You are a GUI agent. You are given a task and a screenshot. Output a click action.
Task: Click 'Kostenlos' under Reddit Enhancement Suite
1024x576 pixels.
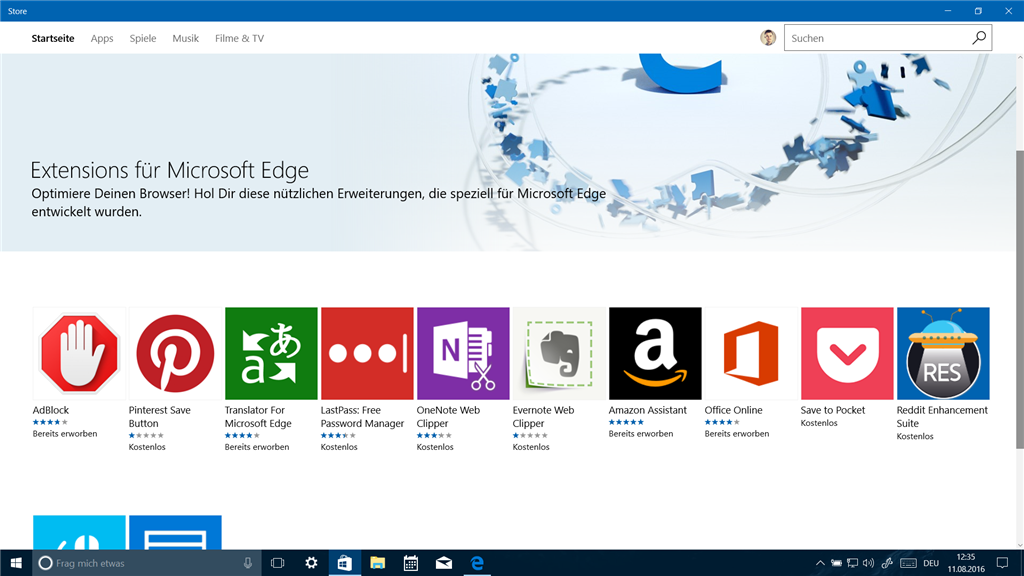coord(915,436)
